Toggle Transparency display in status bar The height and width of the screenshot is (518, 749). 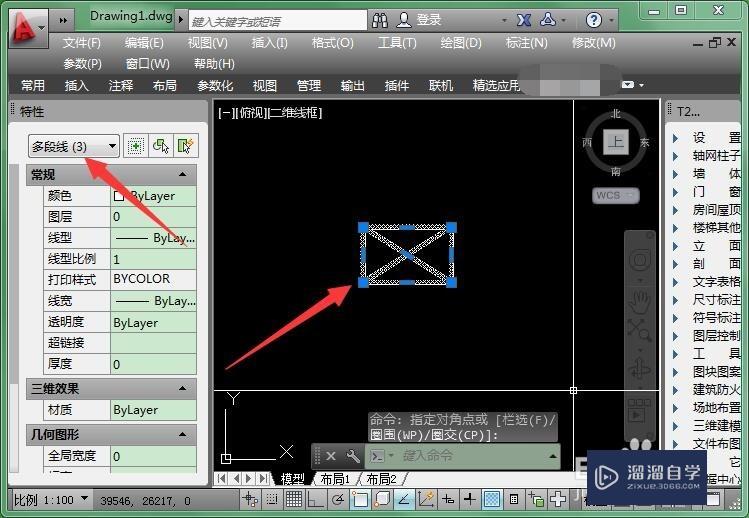pos(492,500)
